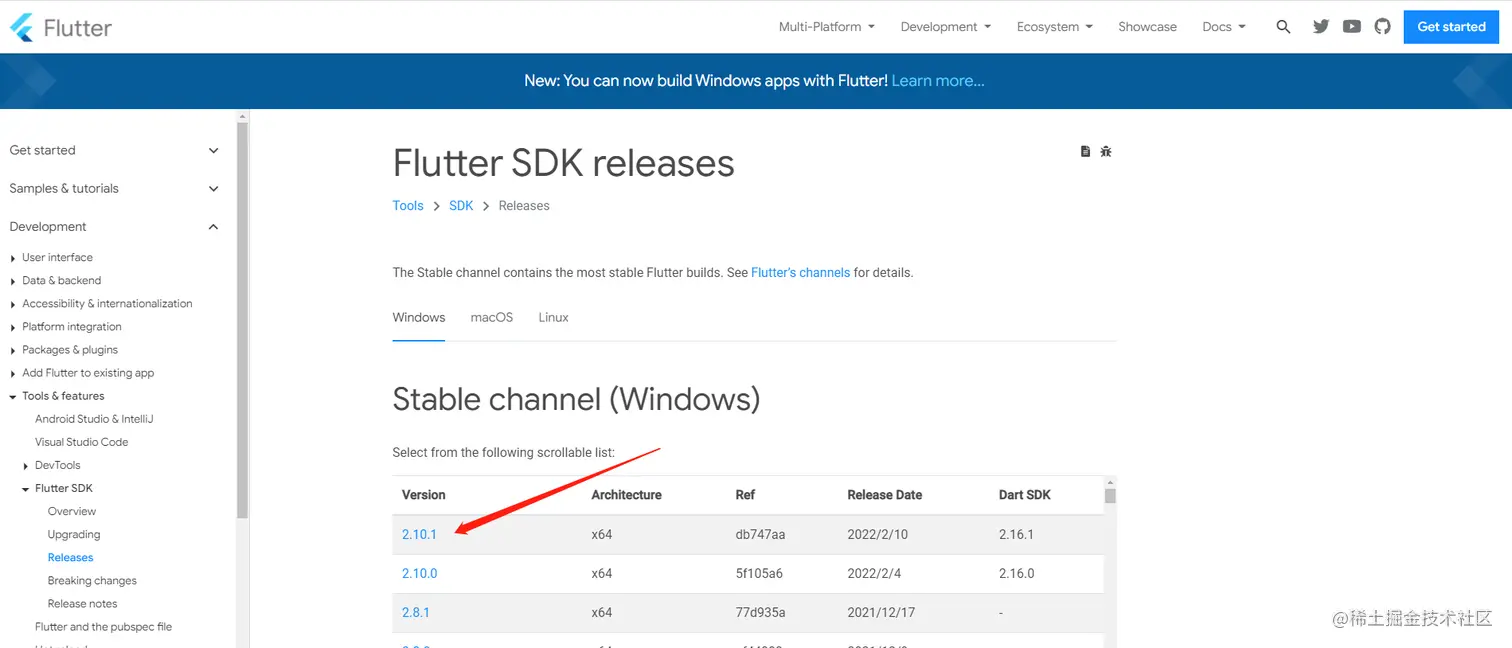The image size is (1512, 648).
Task: Open the Docs dropdown menu
Action: pyautogui.click(x=1224, y=27)
